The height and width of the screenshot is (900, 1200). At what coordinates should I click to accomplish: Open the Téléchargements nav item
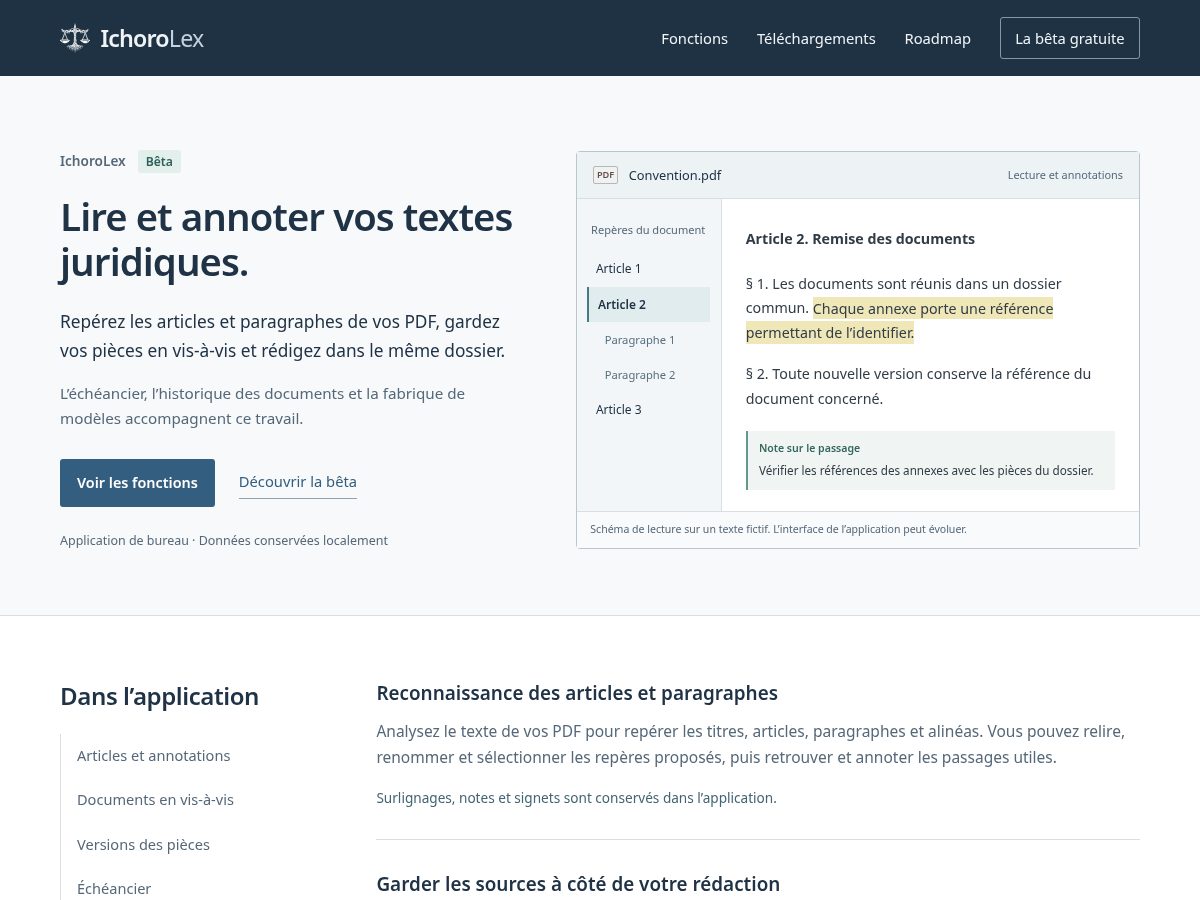[816, 39]
